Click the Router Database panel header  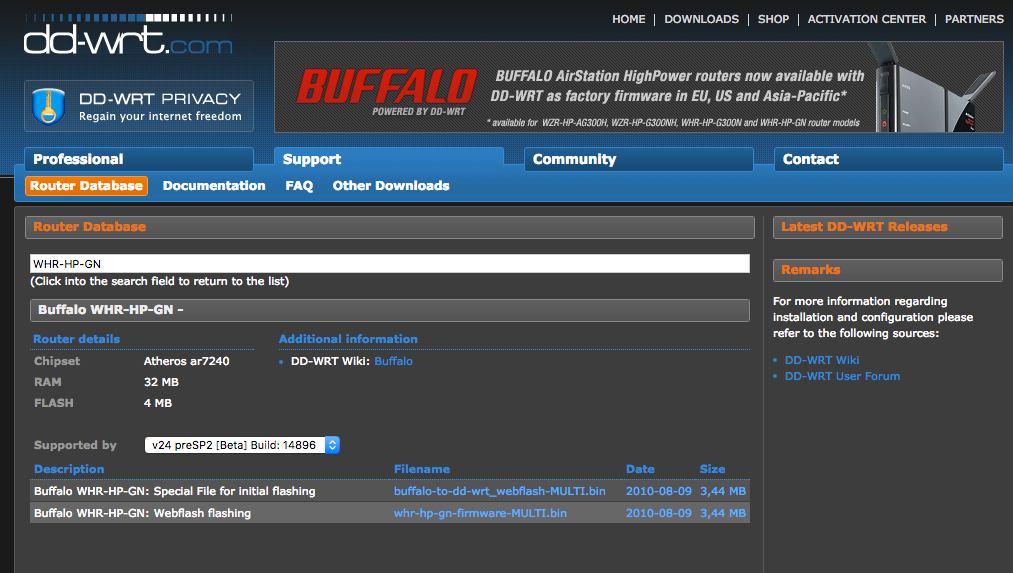(390, 227)
